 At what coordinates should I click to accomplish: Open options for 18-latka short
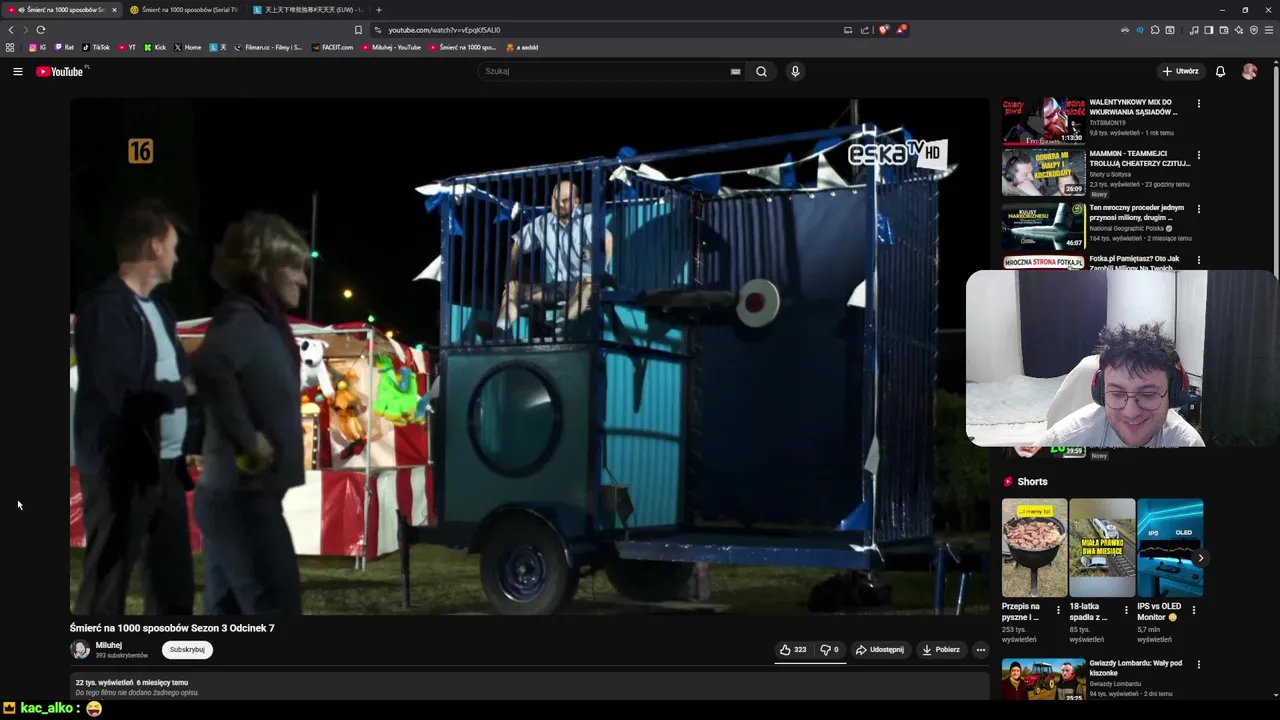1126,610
